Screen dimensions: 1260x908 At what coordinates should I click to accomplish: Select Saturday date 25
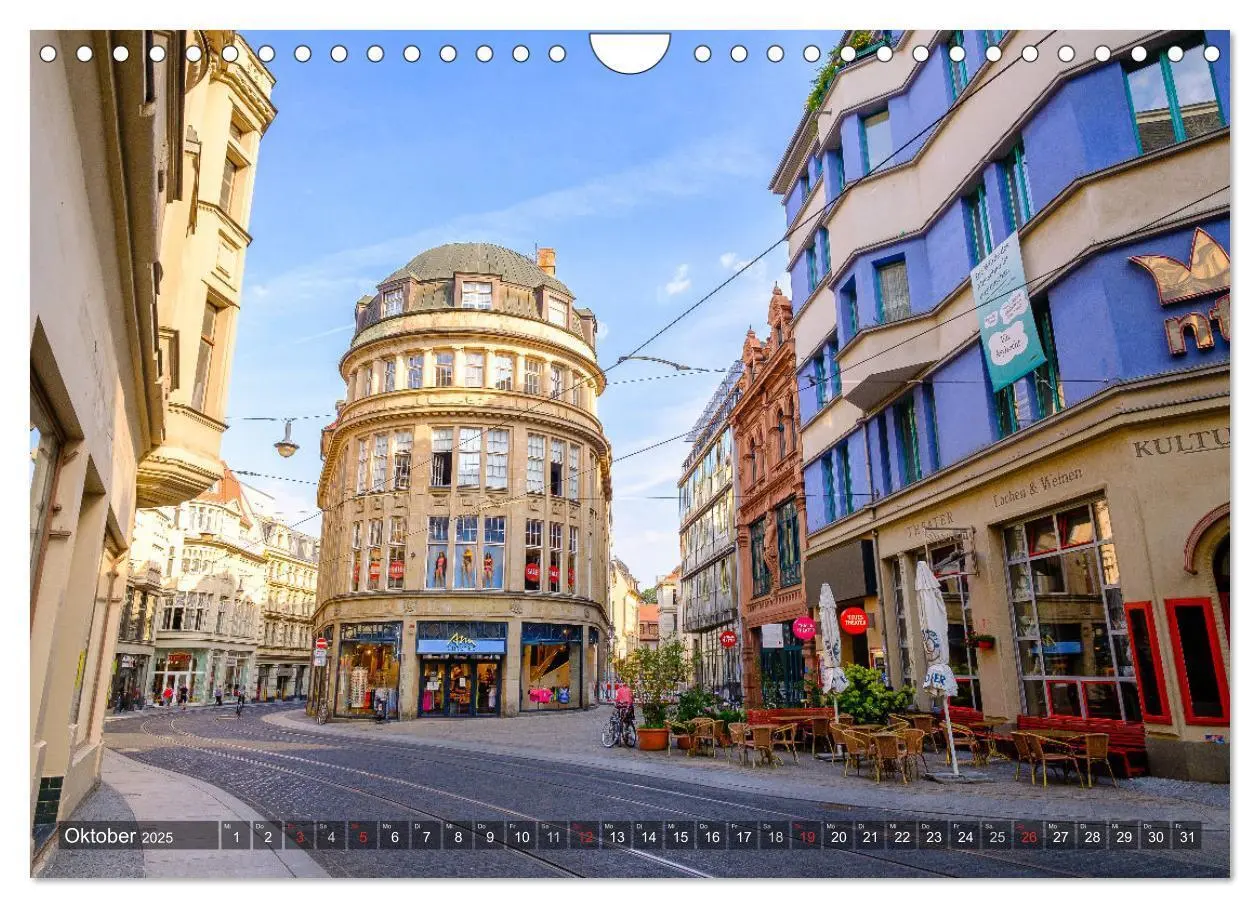pos(996,836)
